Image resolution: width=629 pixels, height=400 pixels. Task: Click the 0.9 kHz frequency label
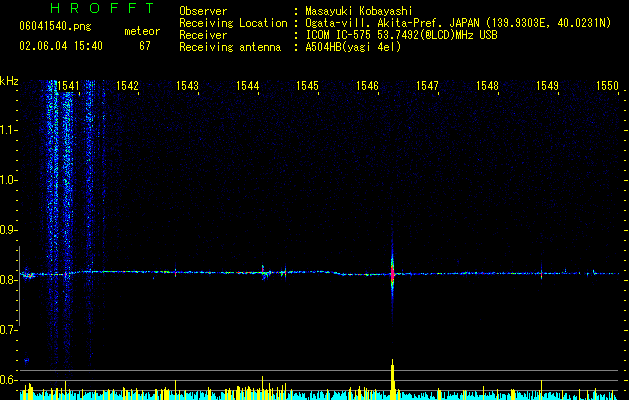[9, 230]
